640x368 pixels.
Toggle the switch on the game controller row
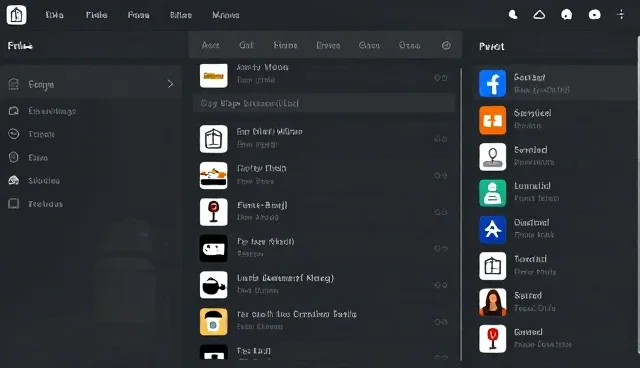(440, 248)
